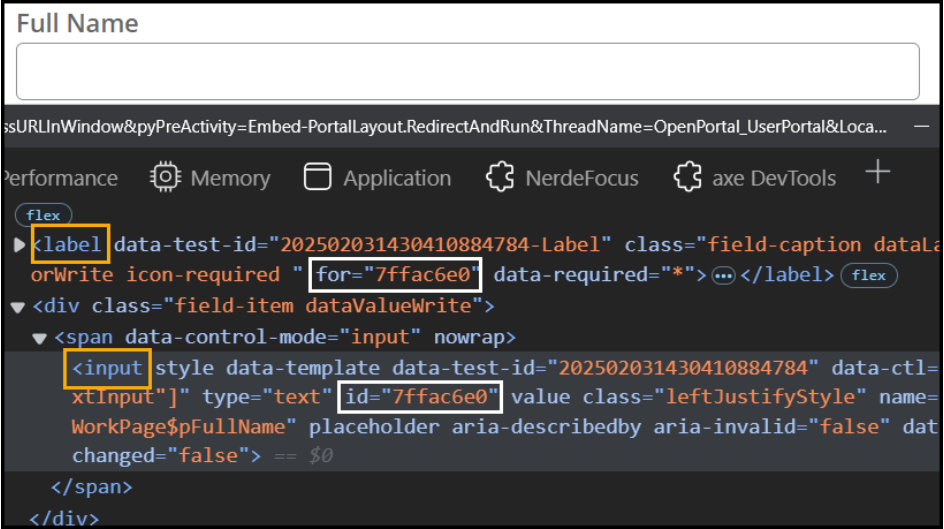This screenshot has width=944, height=529.
Task: Click the closing span tag row
Action: (x=92, y=487)
